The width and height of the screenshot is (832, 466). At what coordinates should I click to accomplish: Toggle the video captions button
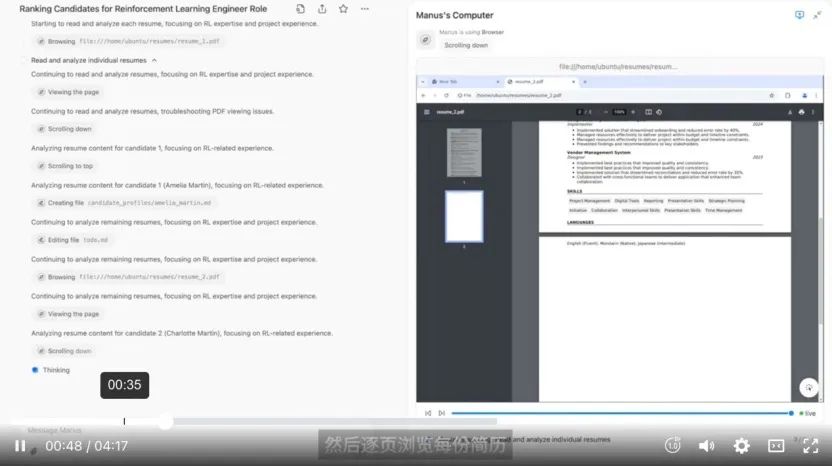coord(776,446)
